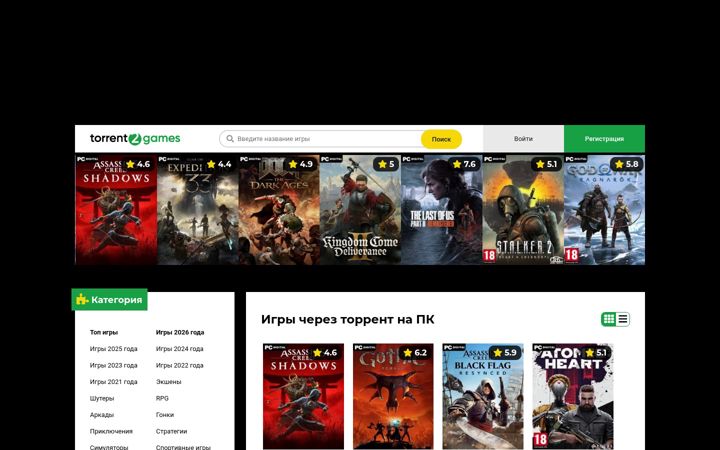Viewport: 720px width, 450px height.
Task: Open the Стратегии category
Action: pos(171,431)
